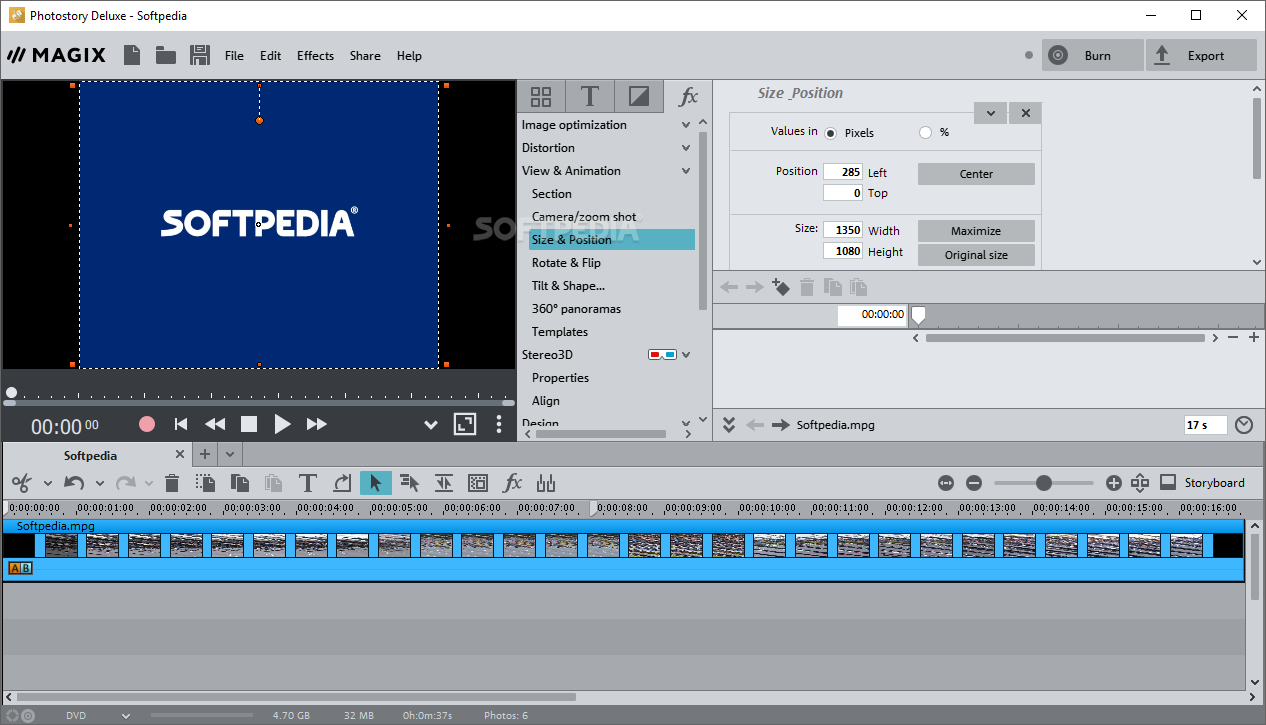Zoom in the timeline with the plus circle
Screen dimensions: 1266x725
click(1114, 483)
